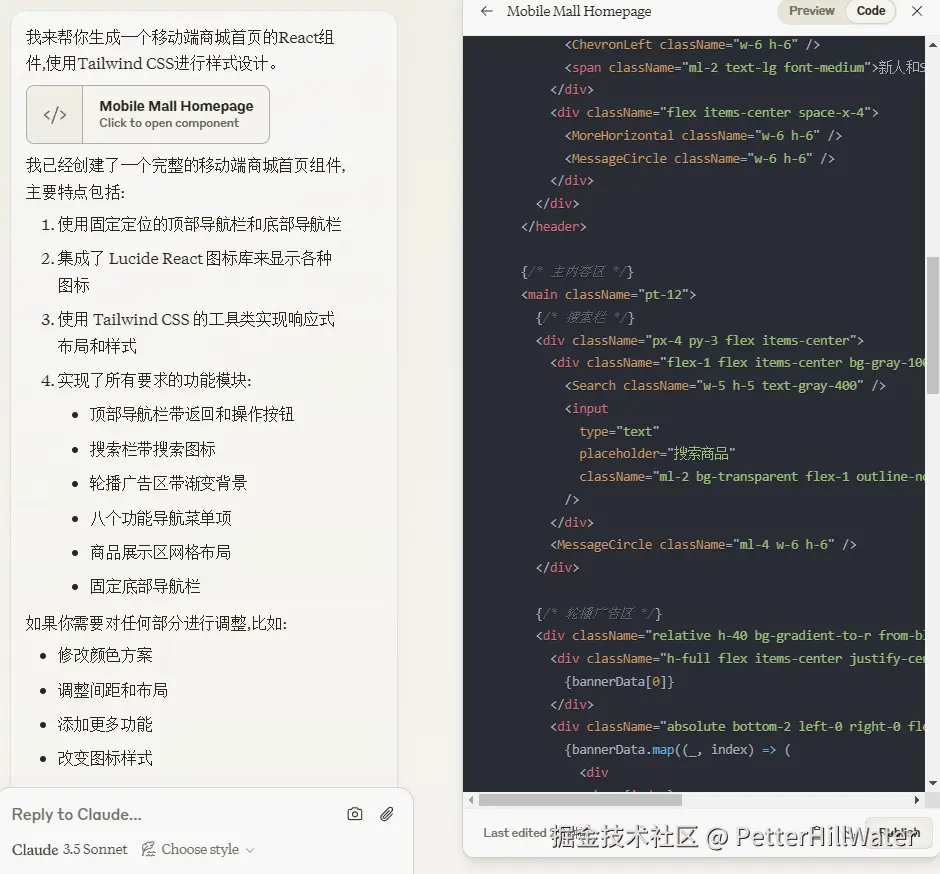Image resolution: width=940 pixels, height=874 pixels.
Task: Click the '{bannerData.map' code line
Action: coord(677,750)
